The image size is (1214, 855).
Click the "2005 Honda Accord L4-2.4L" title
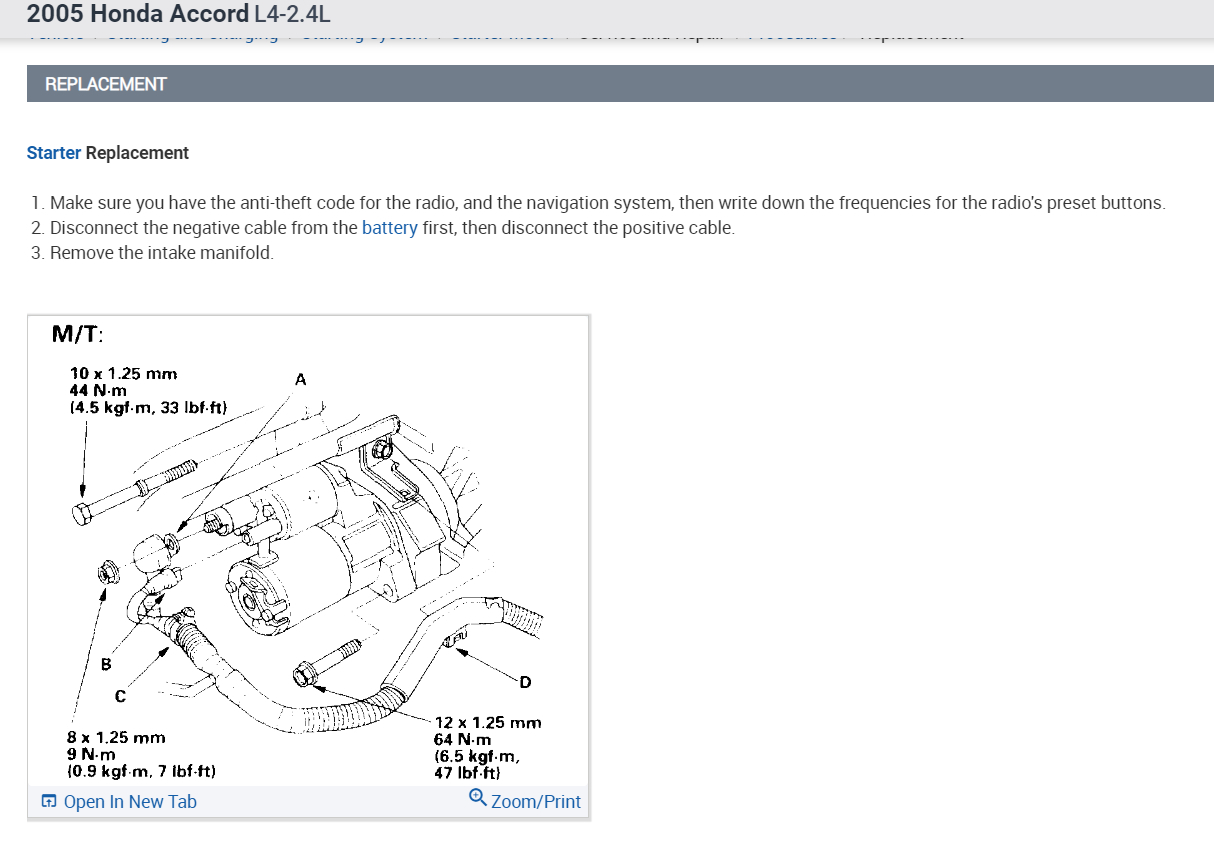click(x=179, y=14)
